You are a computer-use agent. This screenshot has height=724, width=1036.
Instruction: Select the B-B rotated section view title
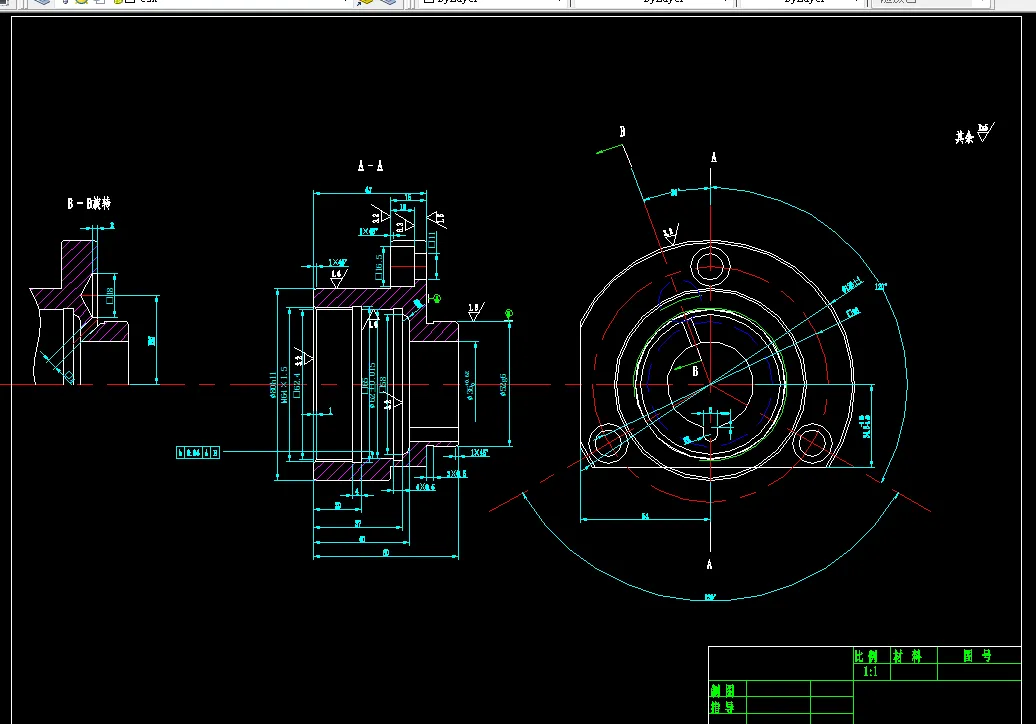click(x=89, y=203)
